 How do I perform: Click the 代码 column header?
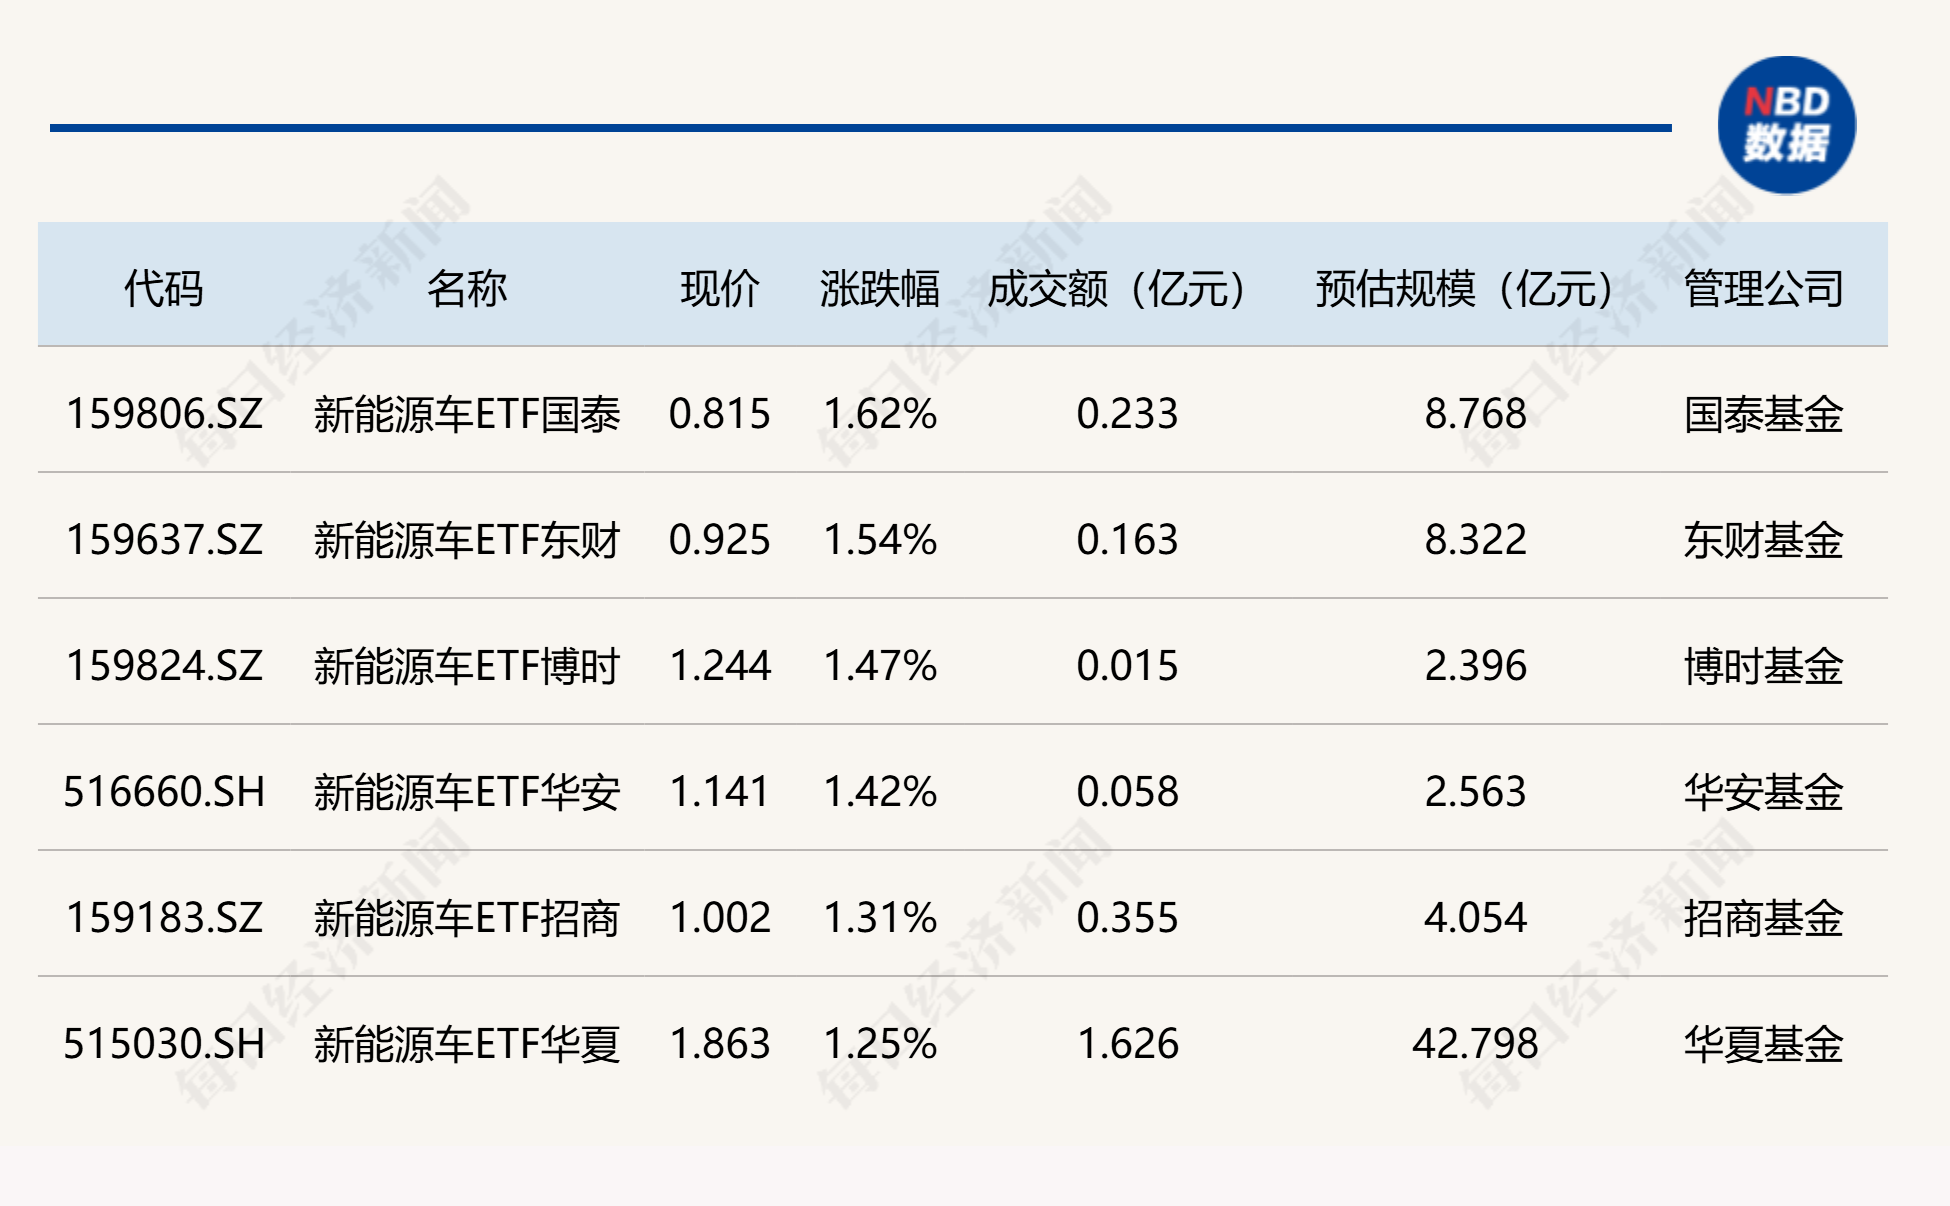(x=163, y=289)
